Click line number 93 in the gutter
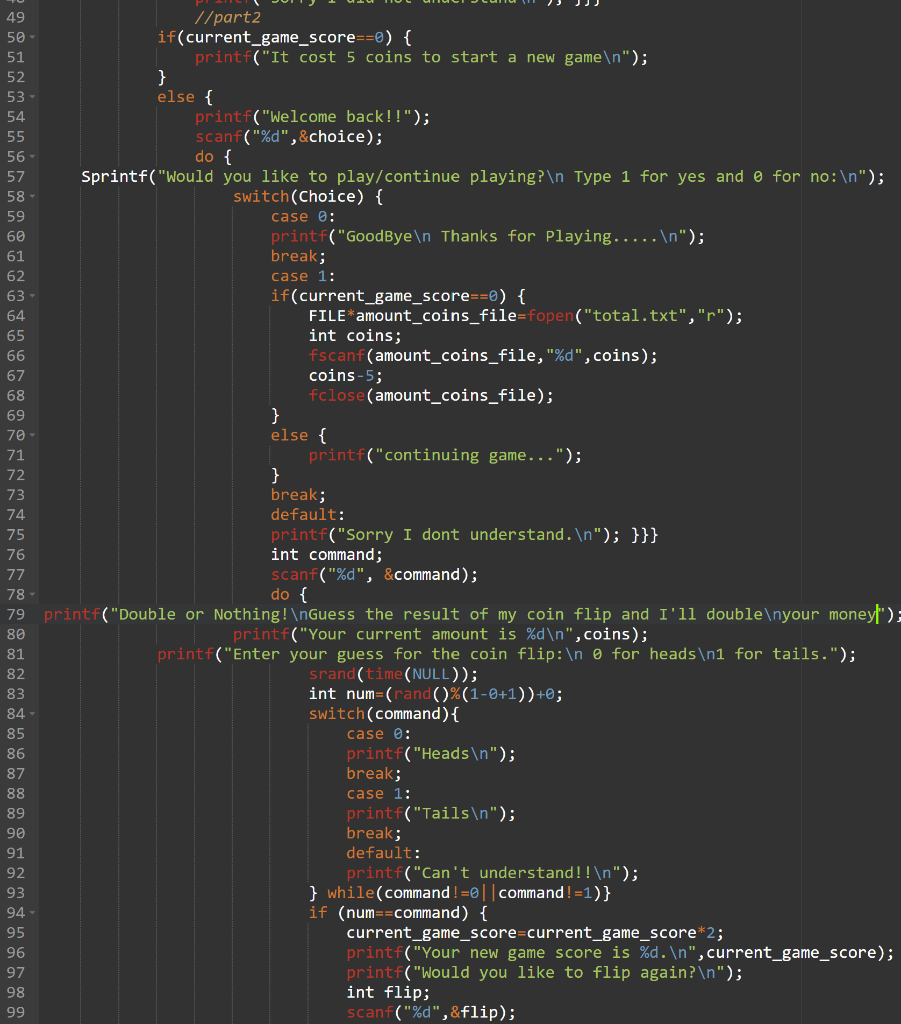Viewport: 901px width, 1024px height. [x=16, y=893]
